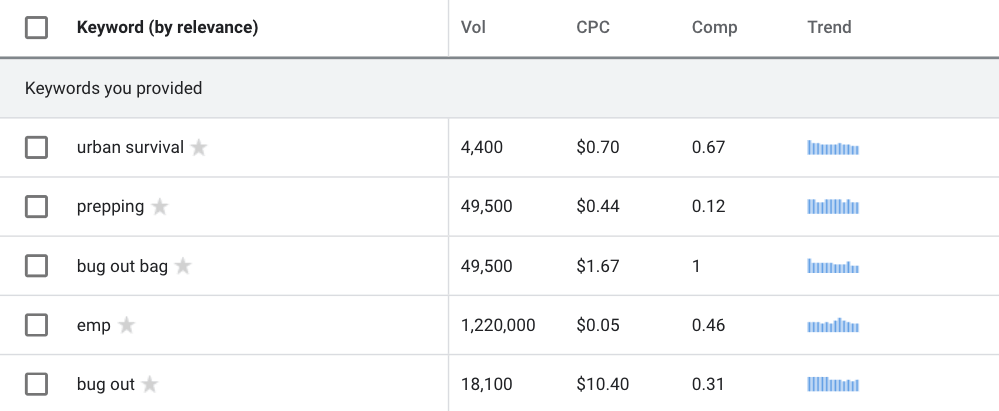Select the prepping row checkbox

click(36, 206)
